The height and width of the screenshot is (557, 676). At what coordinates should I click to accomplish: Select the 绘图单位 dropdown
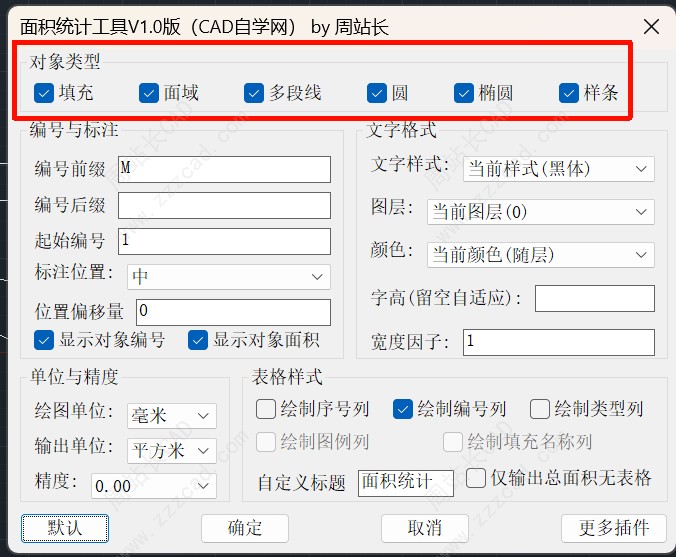[x=172, y=415]
